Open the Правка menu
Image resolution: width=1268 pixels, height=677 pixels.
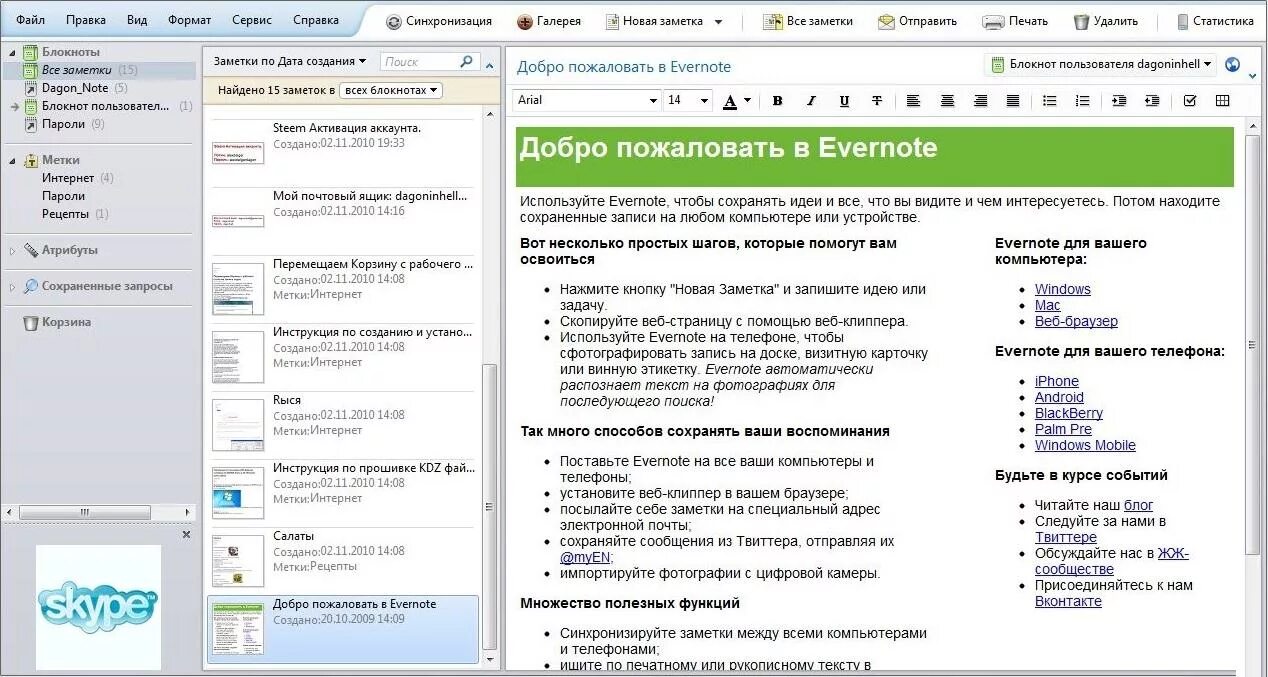coord(86,20)
